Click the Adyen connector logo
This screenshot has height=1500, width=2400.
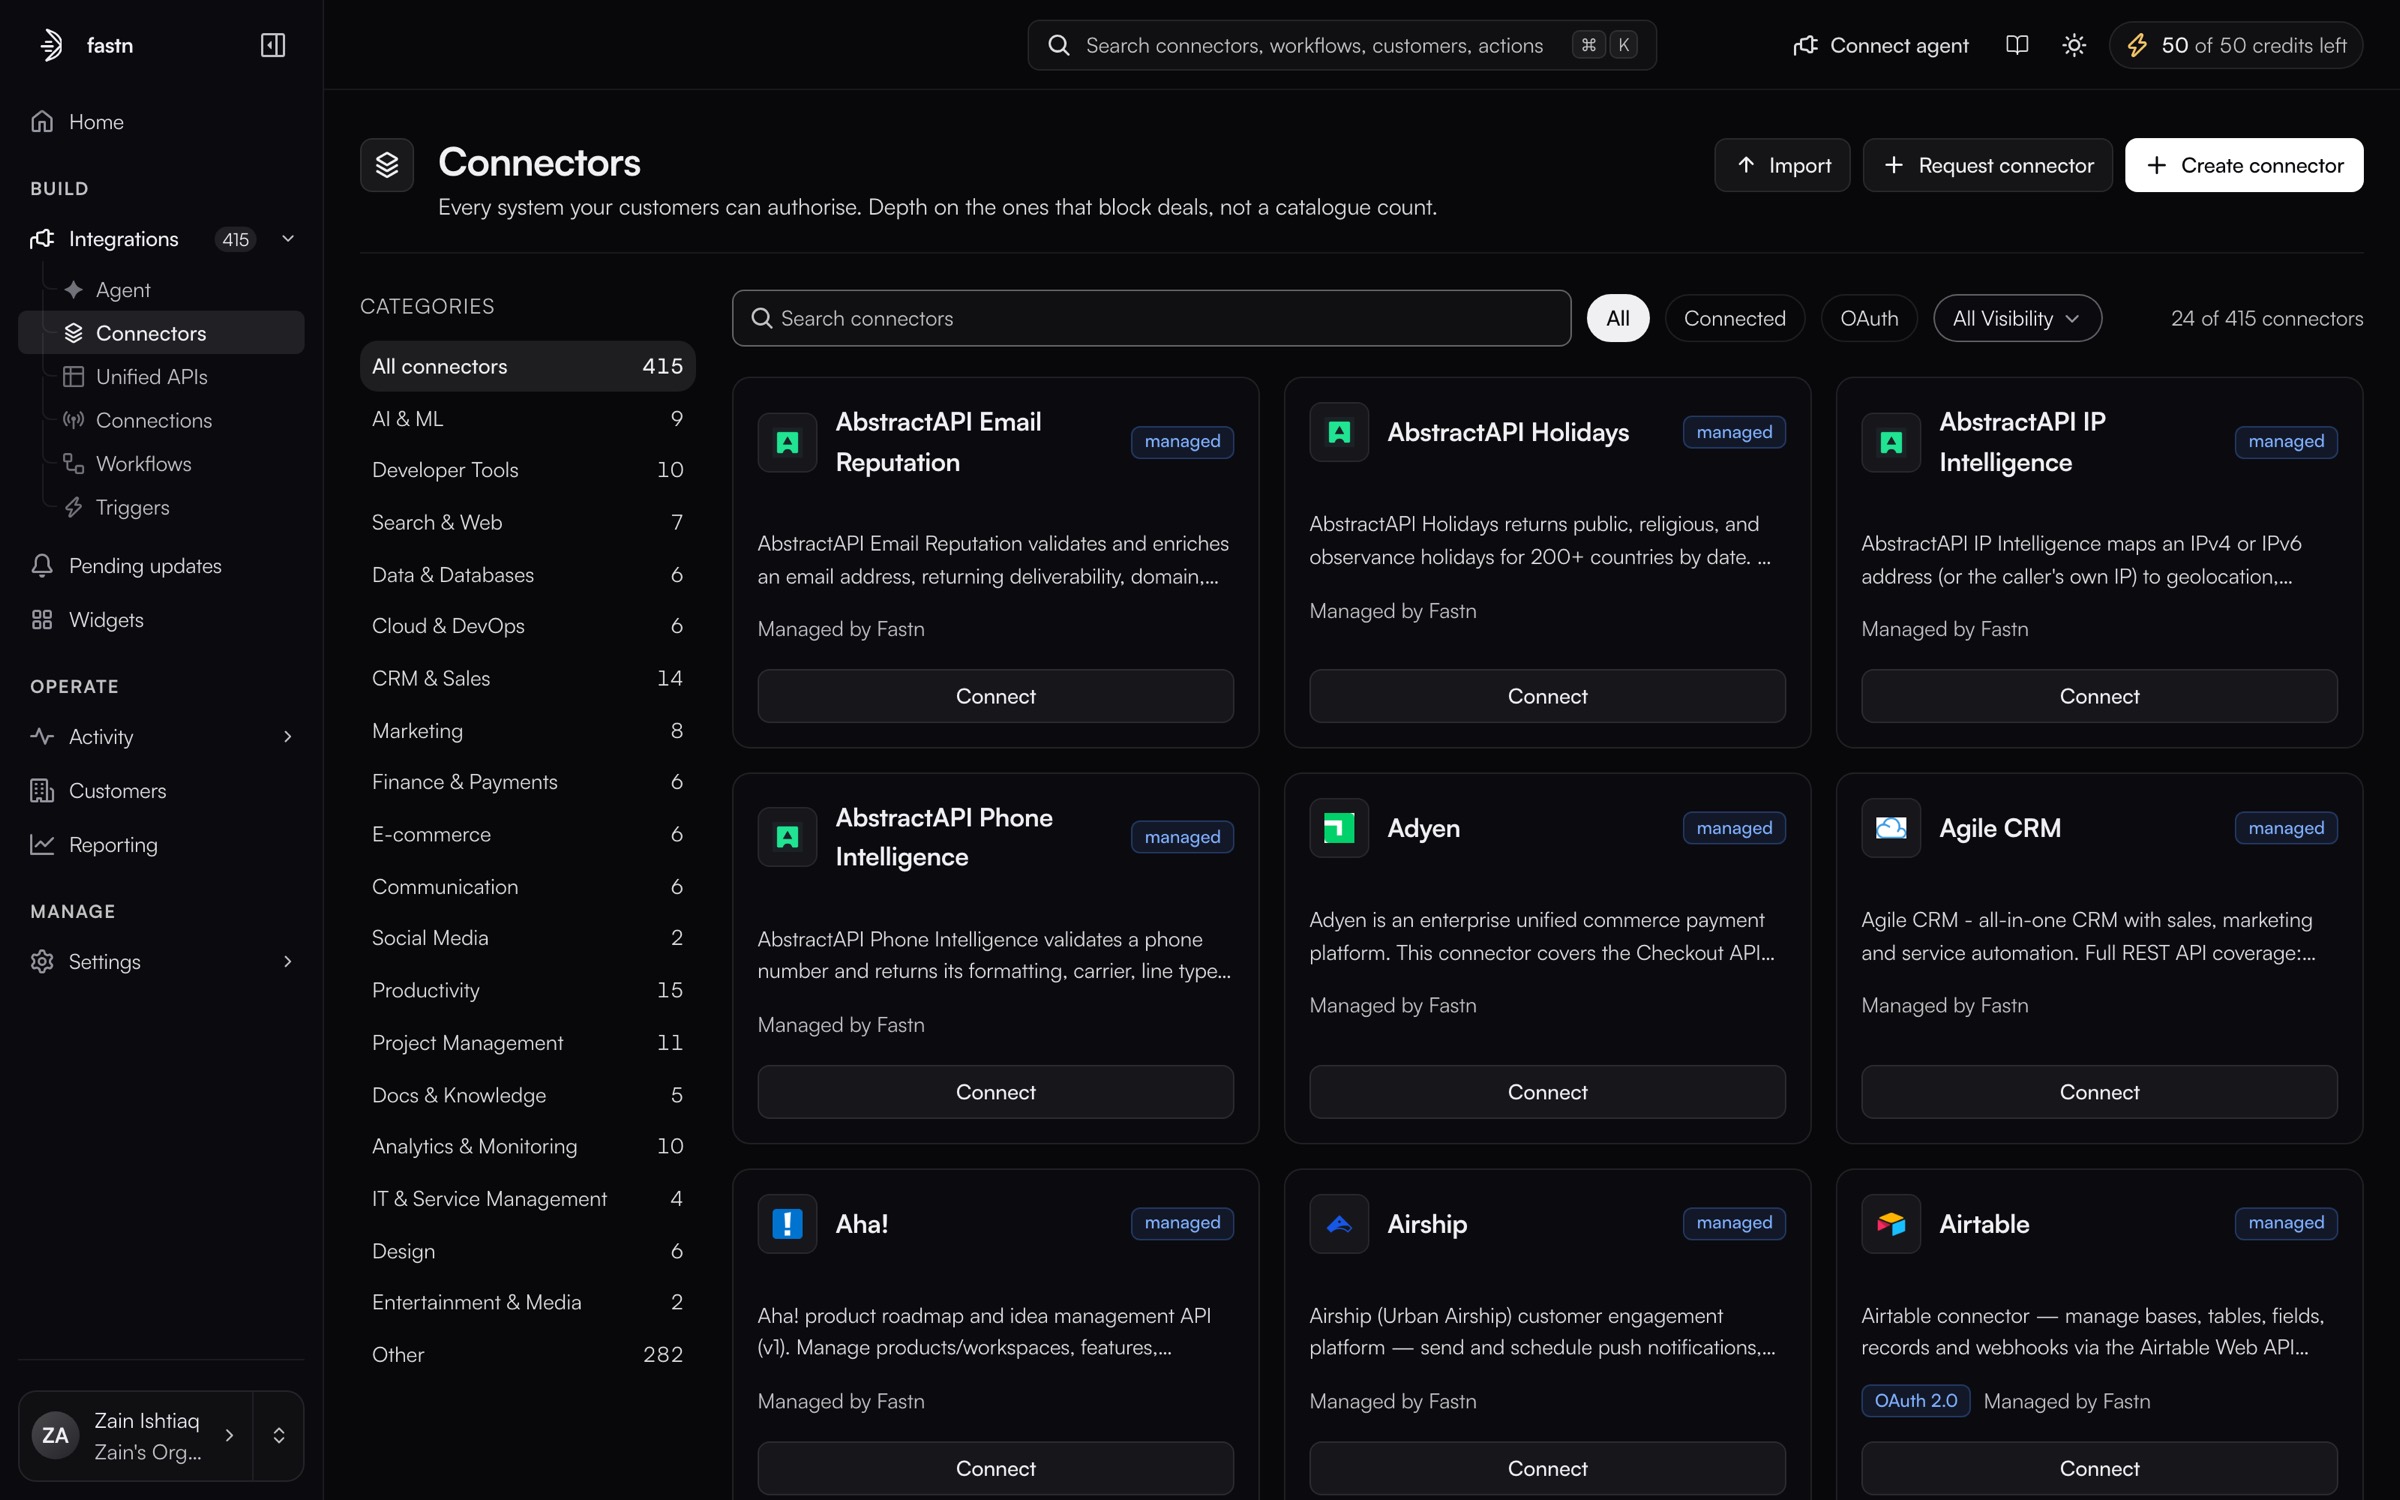pyautogui.click(x=1339, y=828)
